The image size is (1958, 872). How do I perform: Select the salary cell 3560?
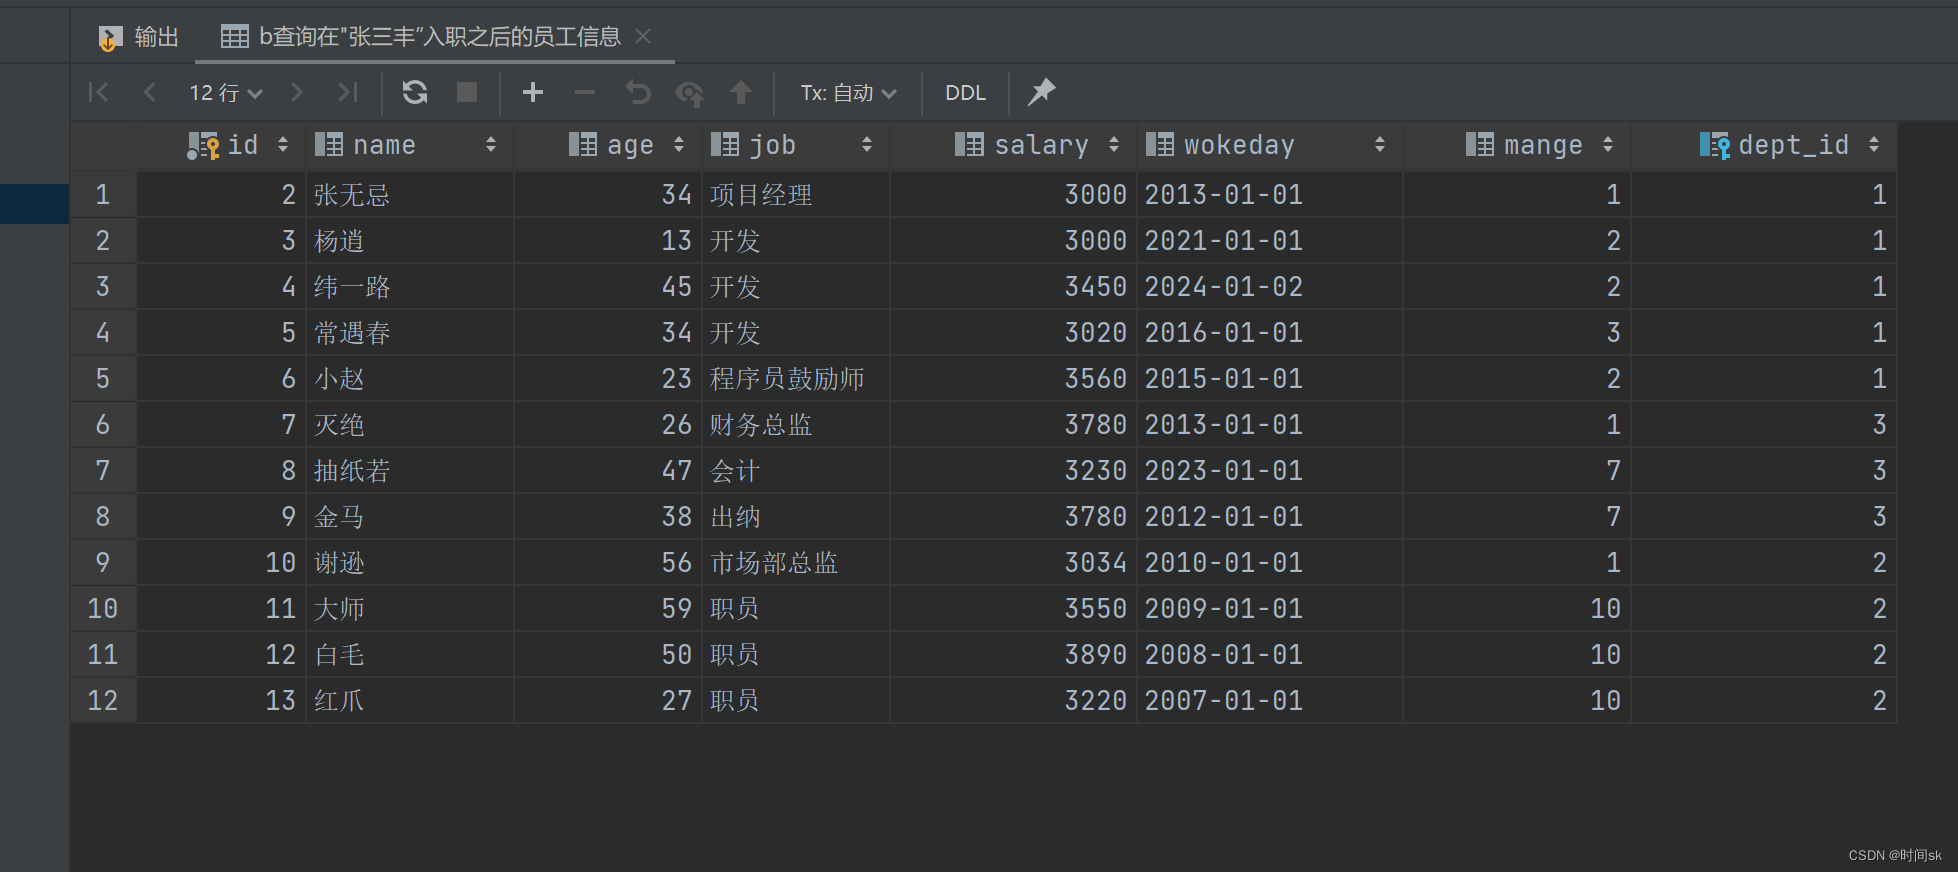(x=1014, y=379)
